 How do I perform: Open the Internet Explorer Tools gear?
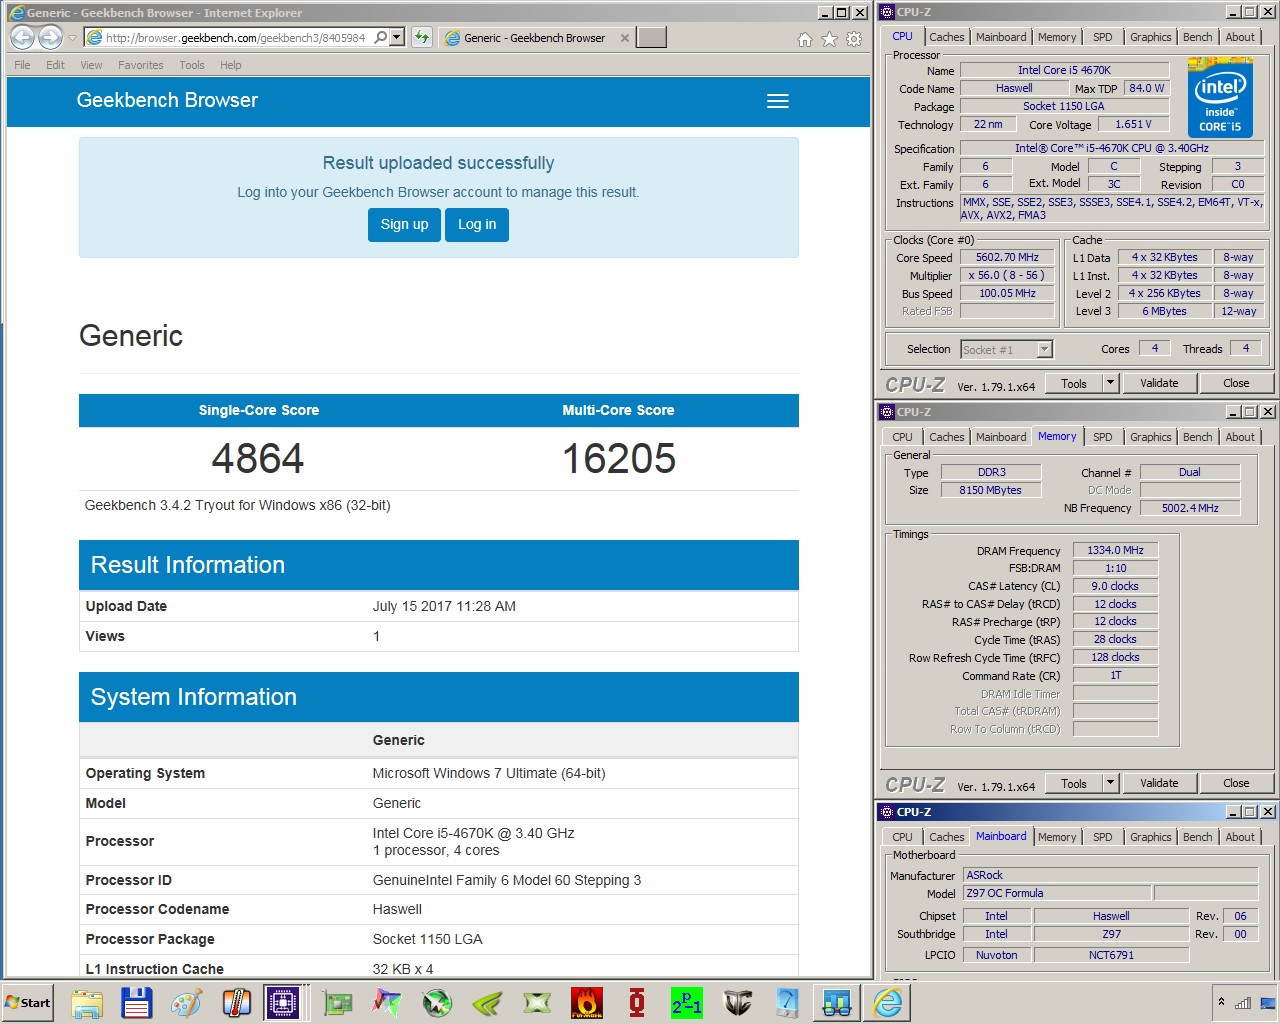click(x=854, y=39)
